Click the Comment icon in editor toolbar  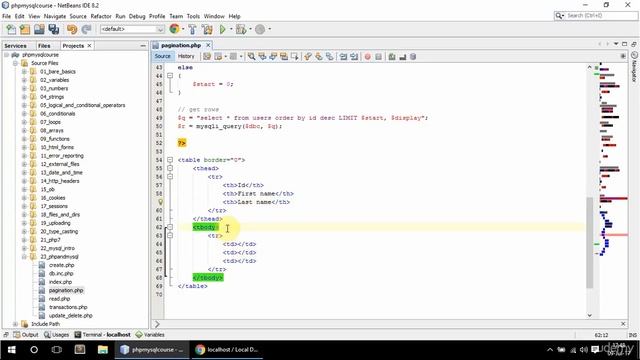point(392,57)
